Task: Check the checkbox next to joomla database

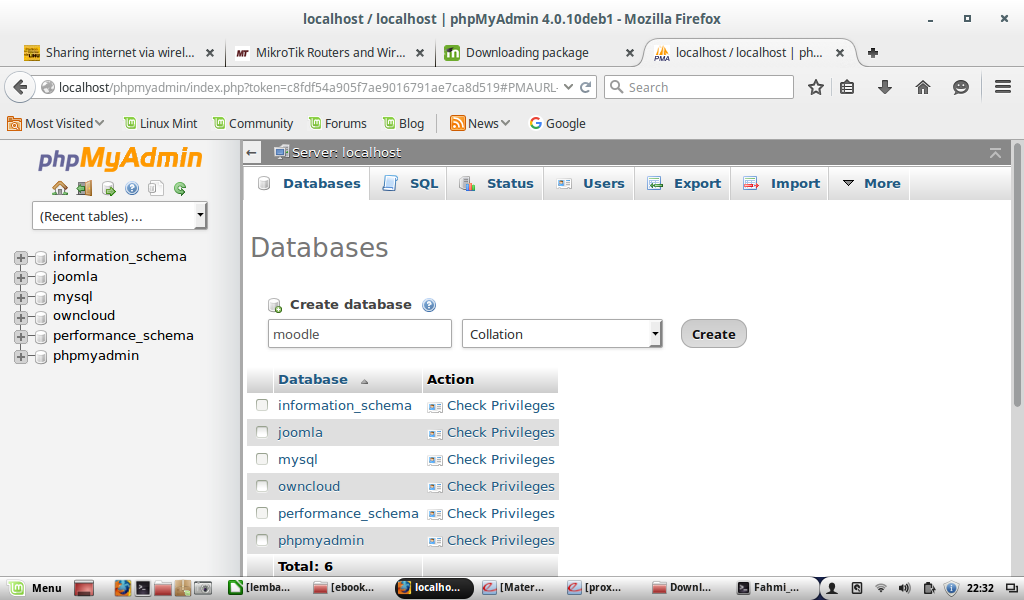Action: point(261,432)
